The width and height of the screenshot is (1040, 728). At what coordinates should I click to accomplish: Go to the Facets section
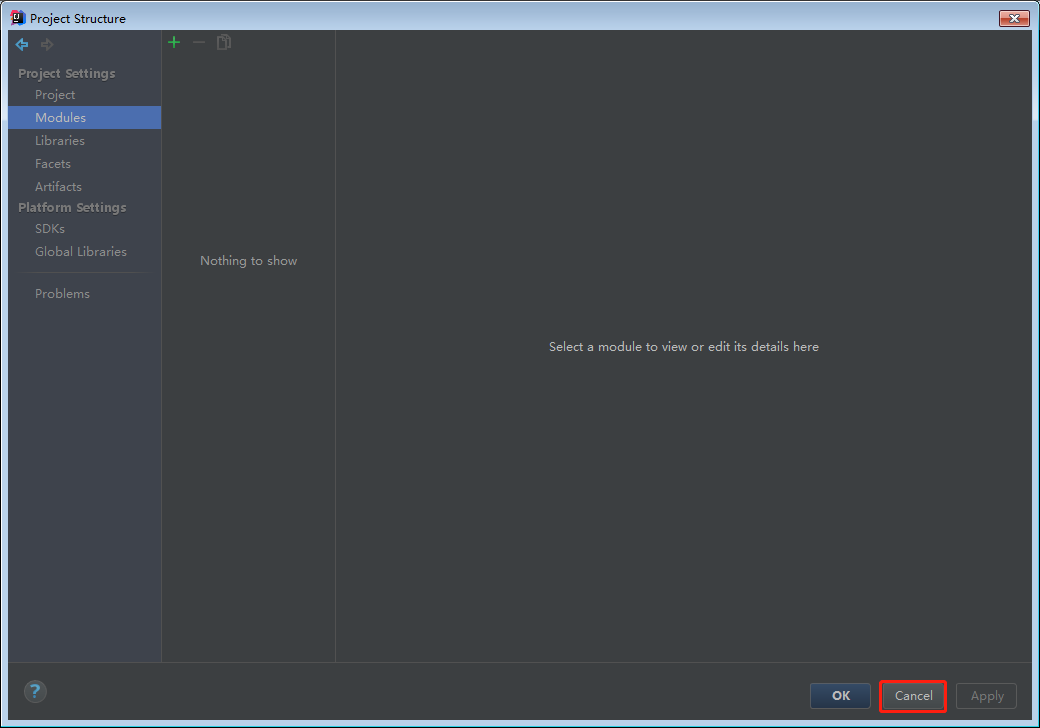tap(53, 164)
